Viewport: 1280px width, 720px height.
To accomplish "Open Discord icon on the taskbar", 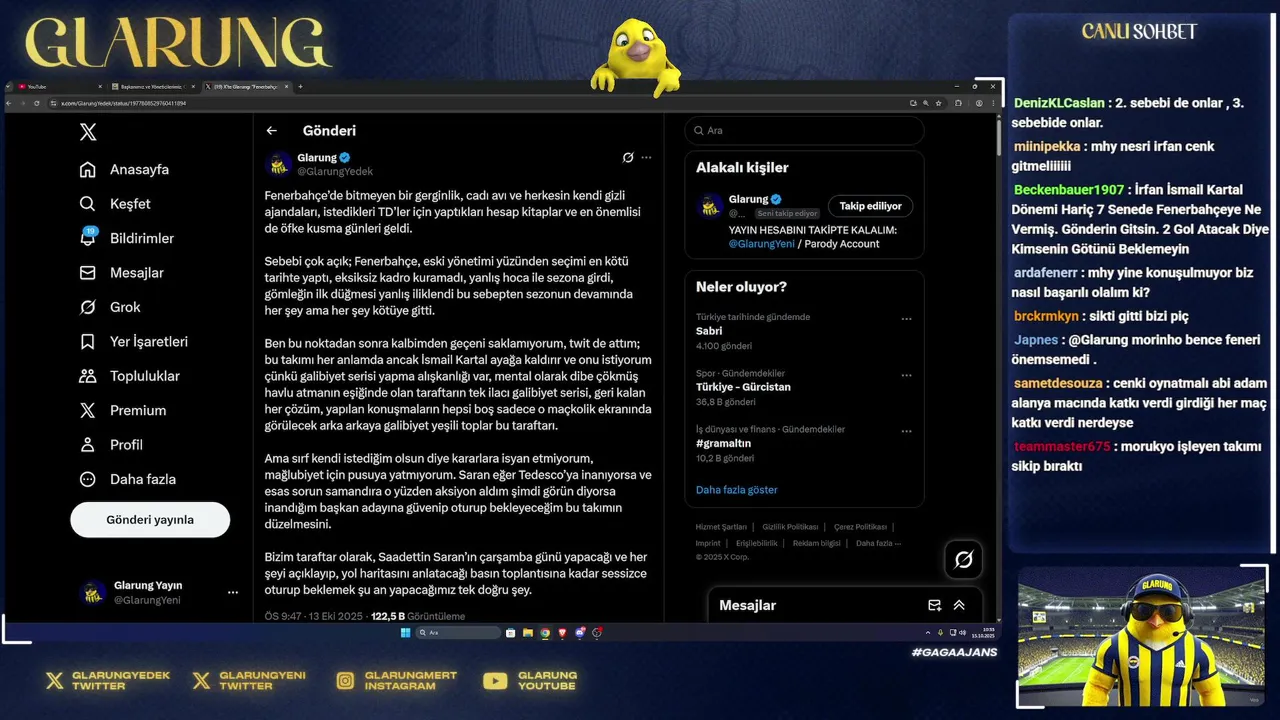I will click(x=580, y=633).
